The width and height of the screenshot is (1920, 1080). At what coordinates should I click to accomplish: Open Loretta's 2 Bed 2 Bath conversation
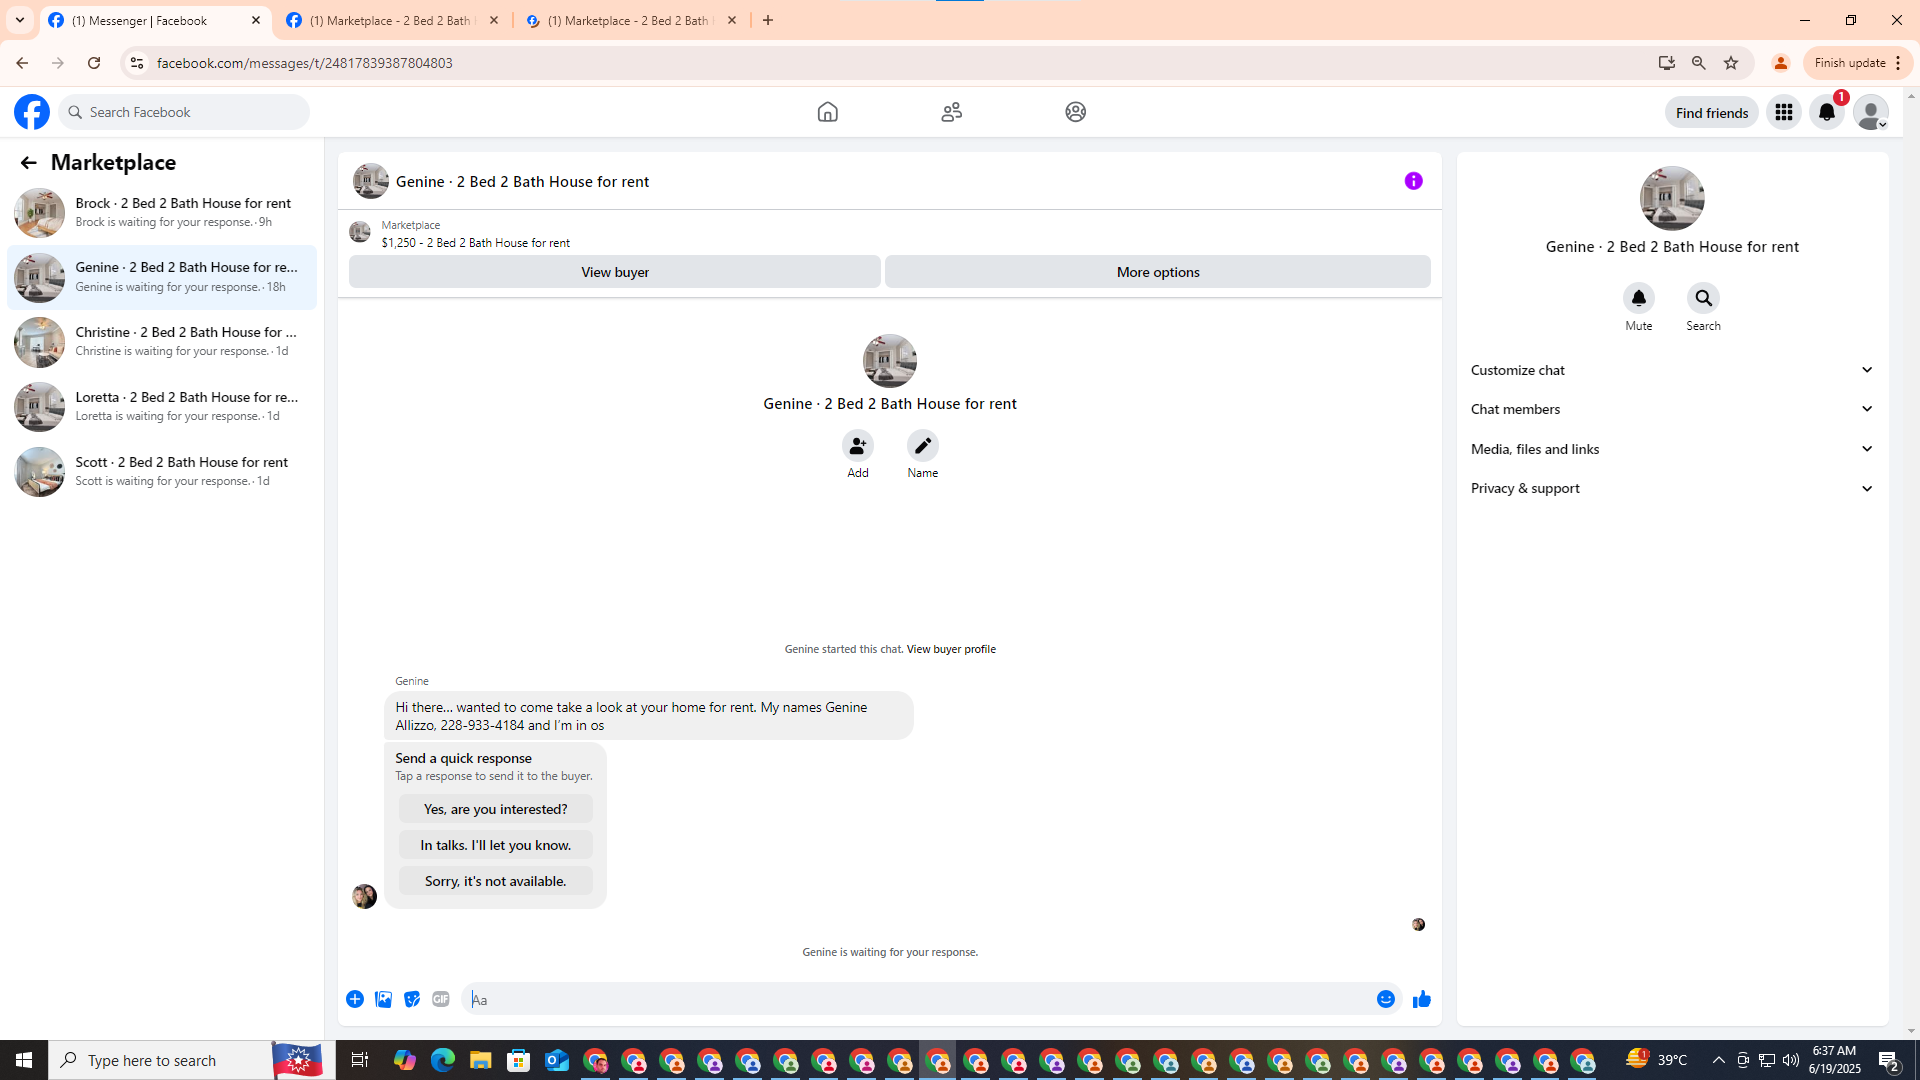coord(161,407)
